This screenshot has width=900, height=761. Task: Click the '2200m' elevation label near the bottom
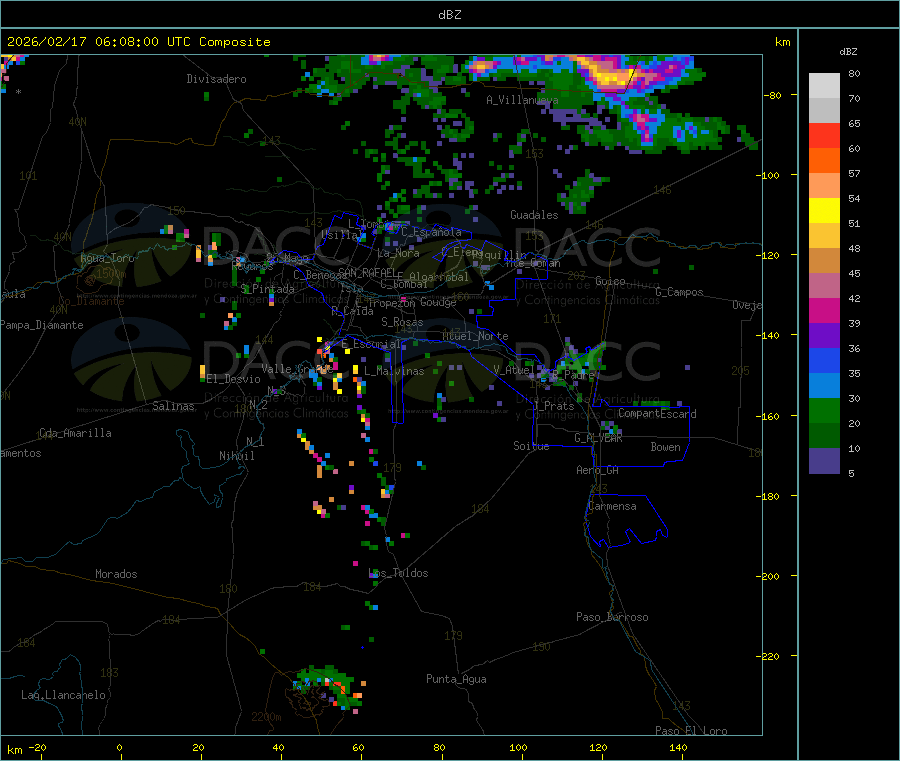click(x=266, y=717)
